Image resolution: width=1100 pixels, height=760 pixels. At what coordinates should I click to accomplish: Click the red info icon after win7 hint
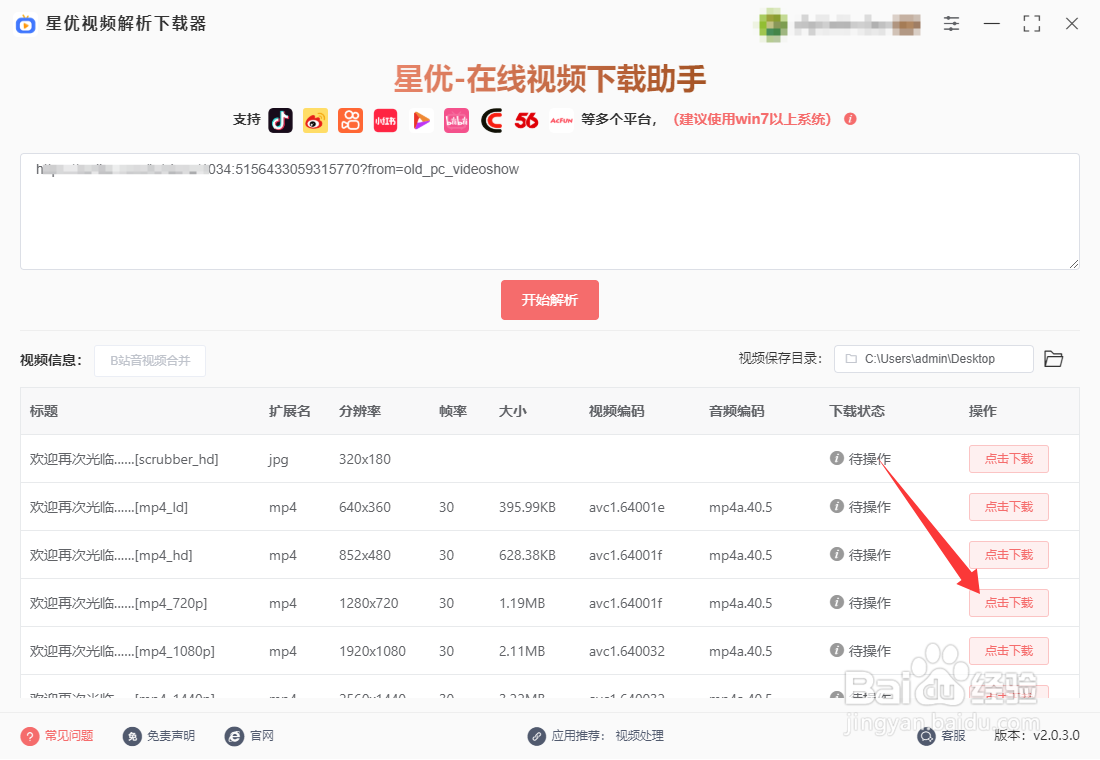(850, 119)
